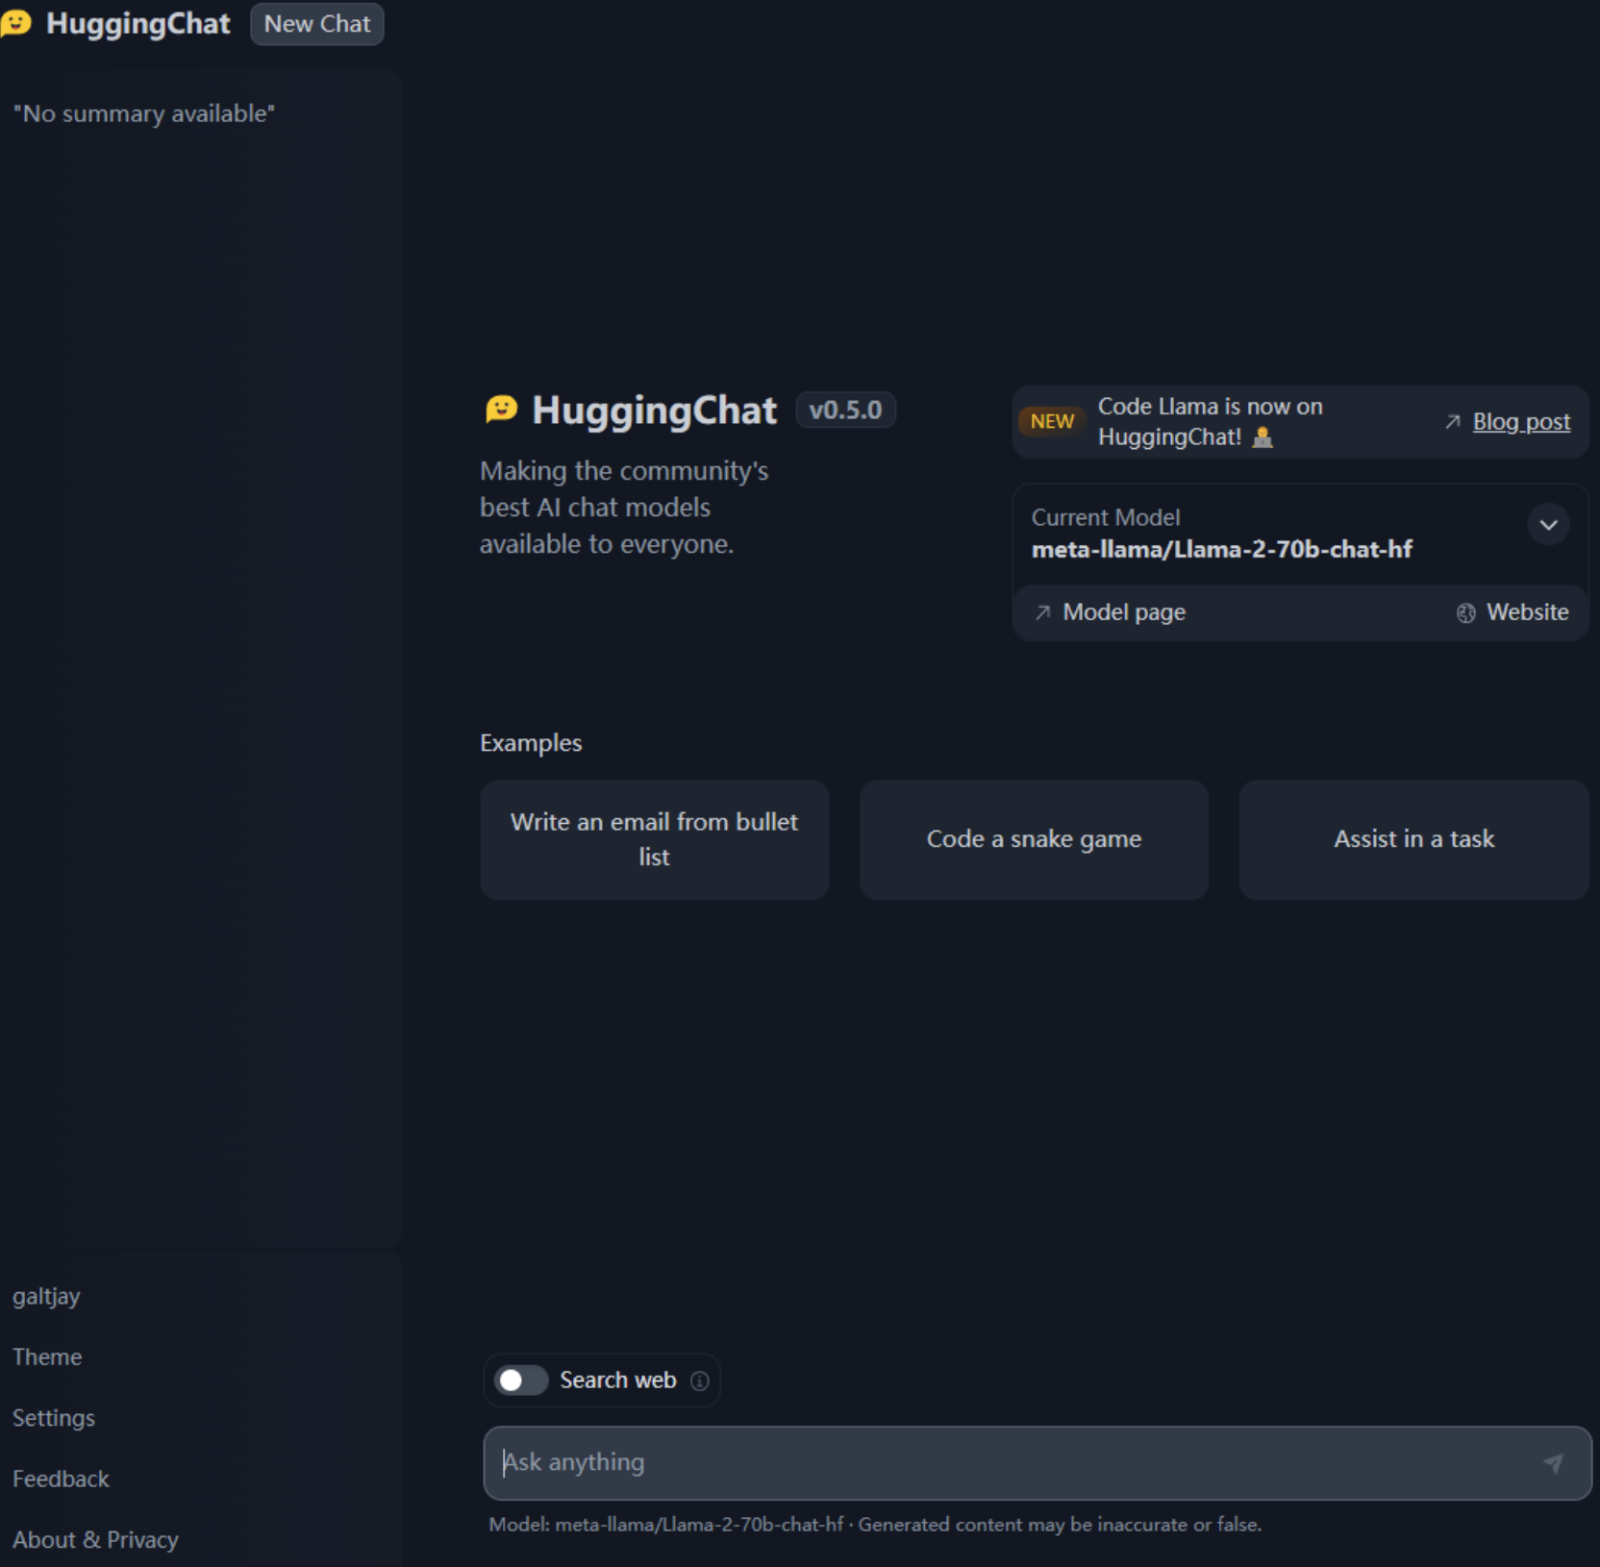
Task: Click the HuggingChat smiley logo in sidebar
Action: [x=16, y=23]
